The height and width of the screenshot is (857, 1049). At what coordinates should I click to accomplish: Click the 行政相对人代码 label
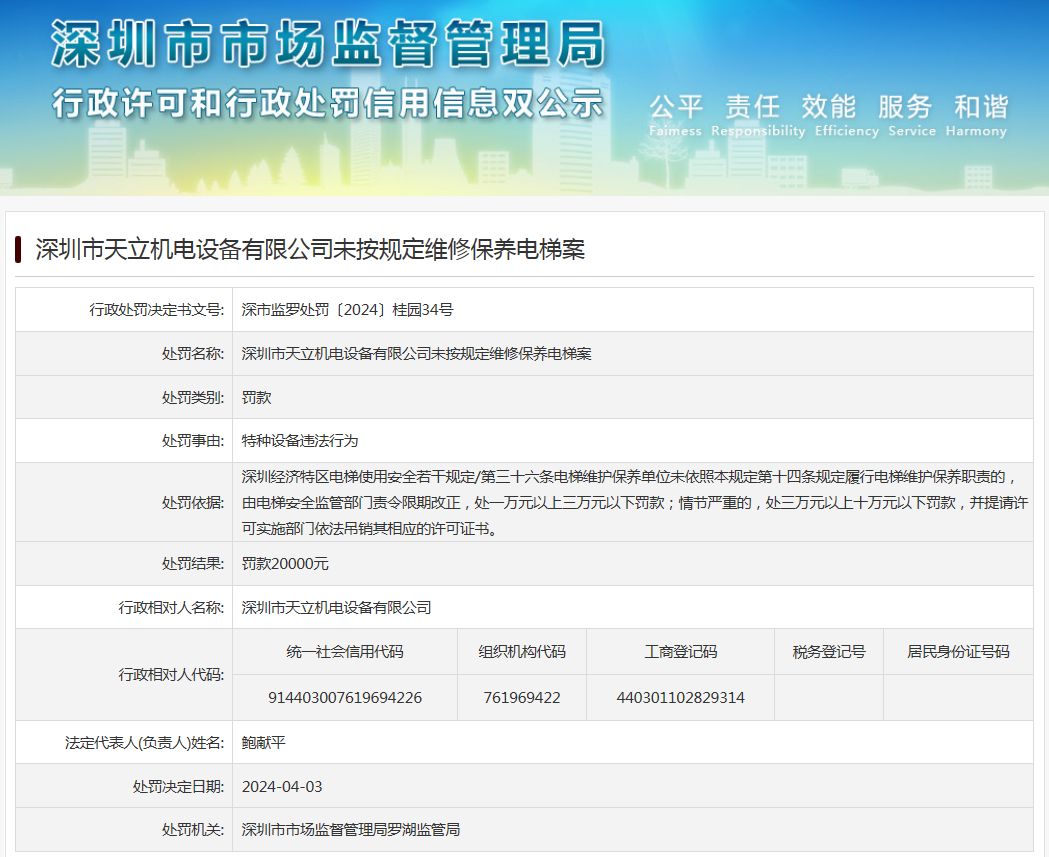coord(171,674)
